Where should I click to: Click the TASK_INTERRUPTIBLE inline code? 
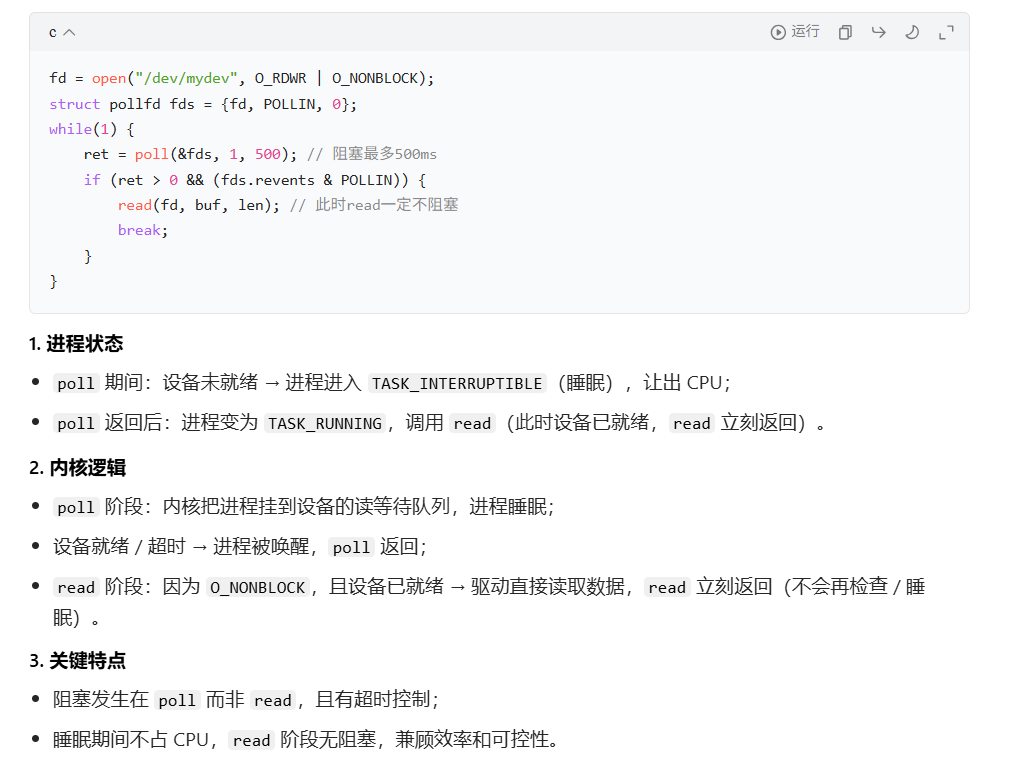(x=457, y=384)
